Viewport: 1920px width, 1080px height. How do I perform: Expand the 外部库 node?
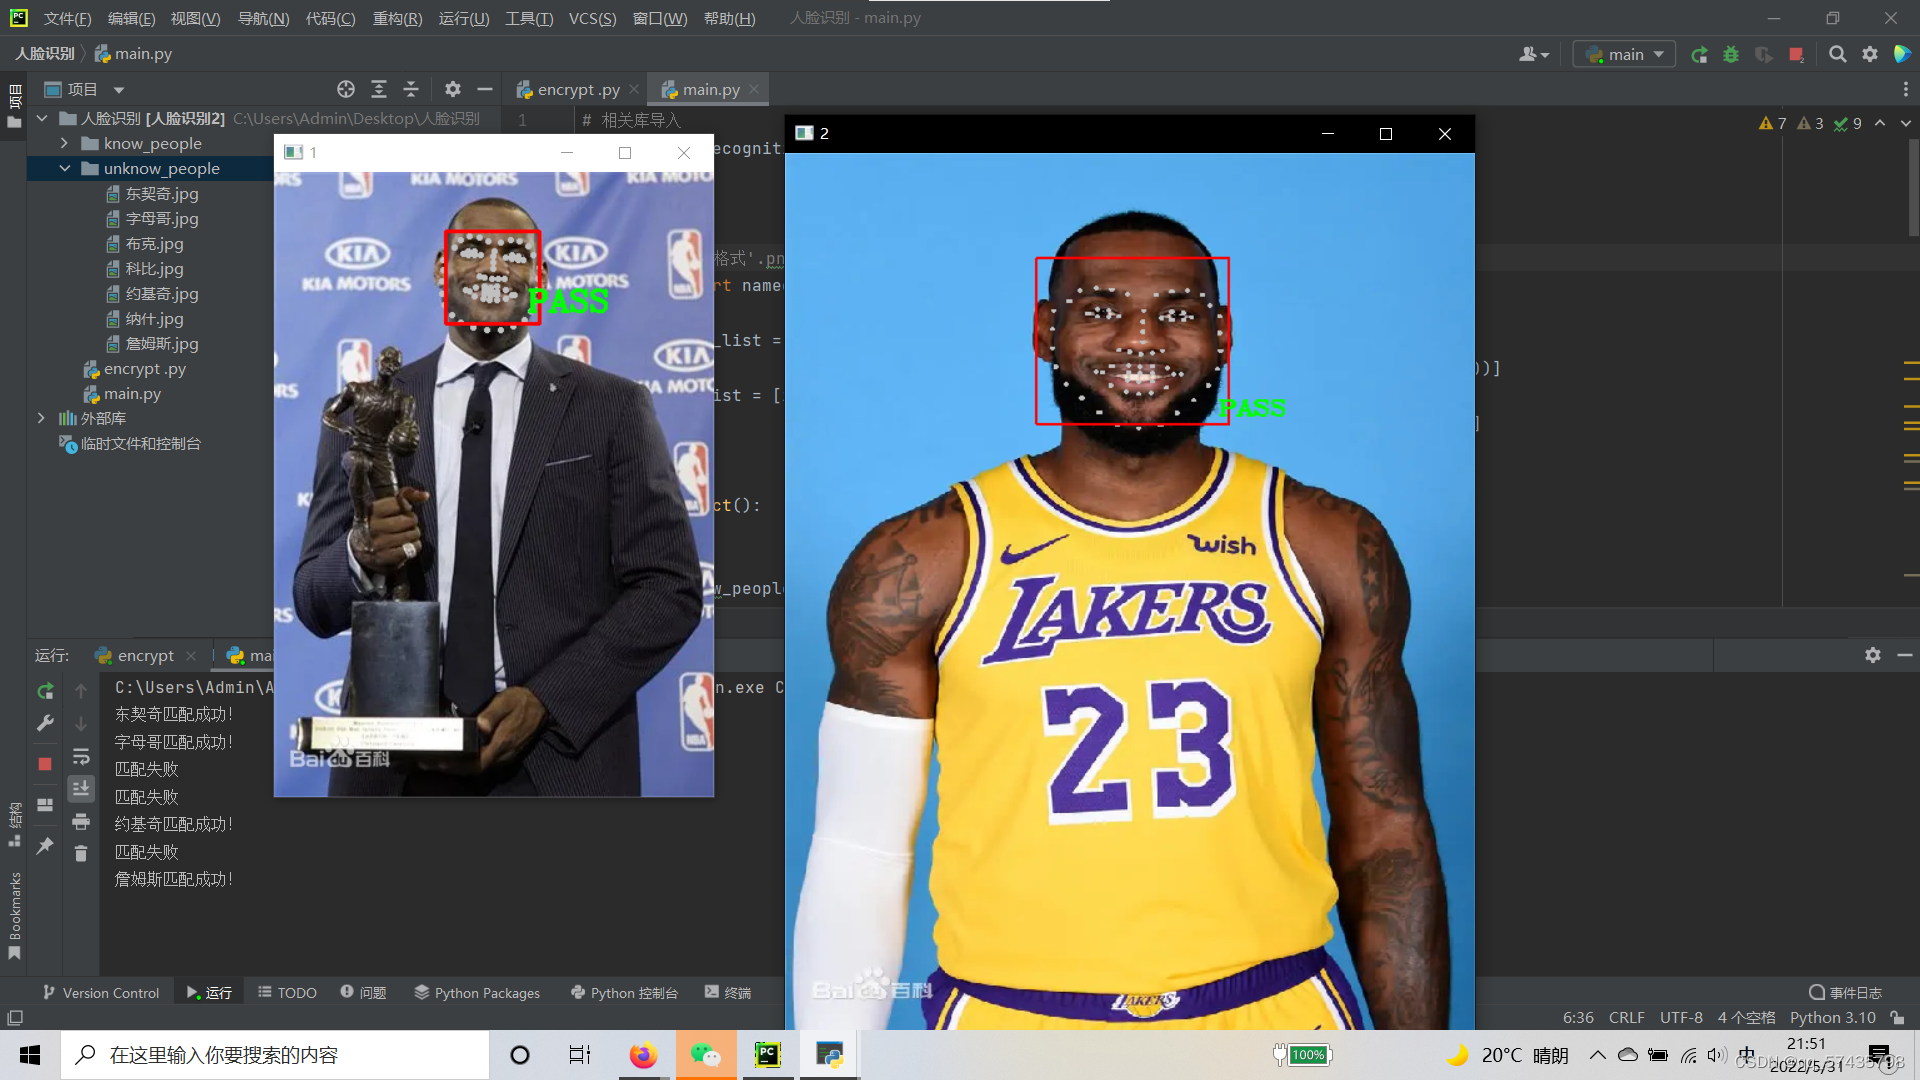(x=41, y=418)
